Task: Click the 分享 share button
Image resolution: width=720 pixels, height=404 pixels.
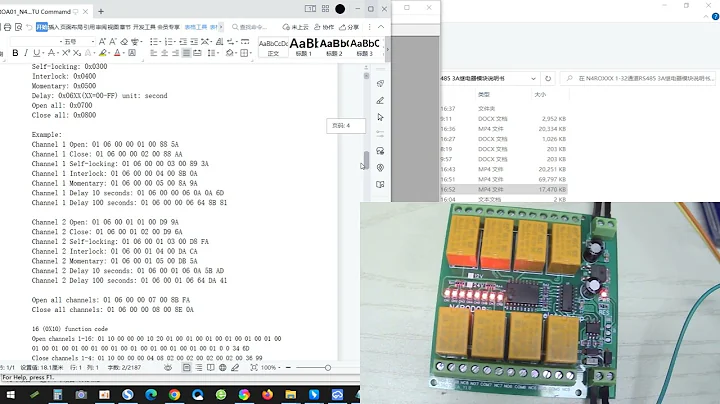Action: pyautogui.click(x=349, y=27)
